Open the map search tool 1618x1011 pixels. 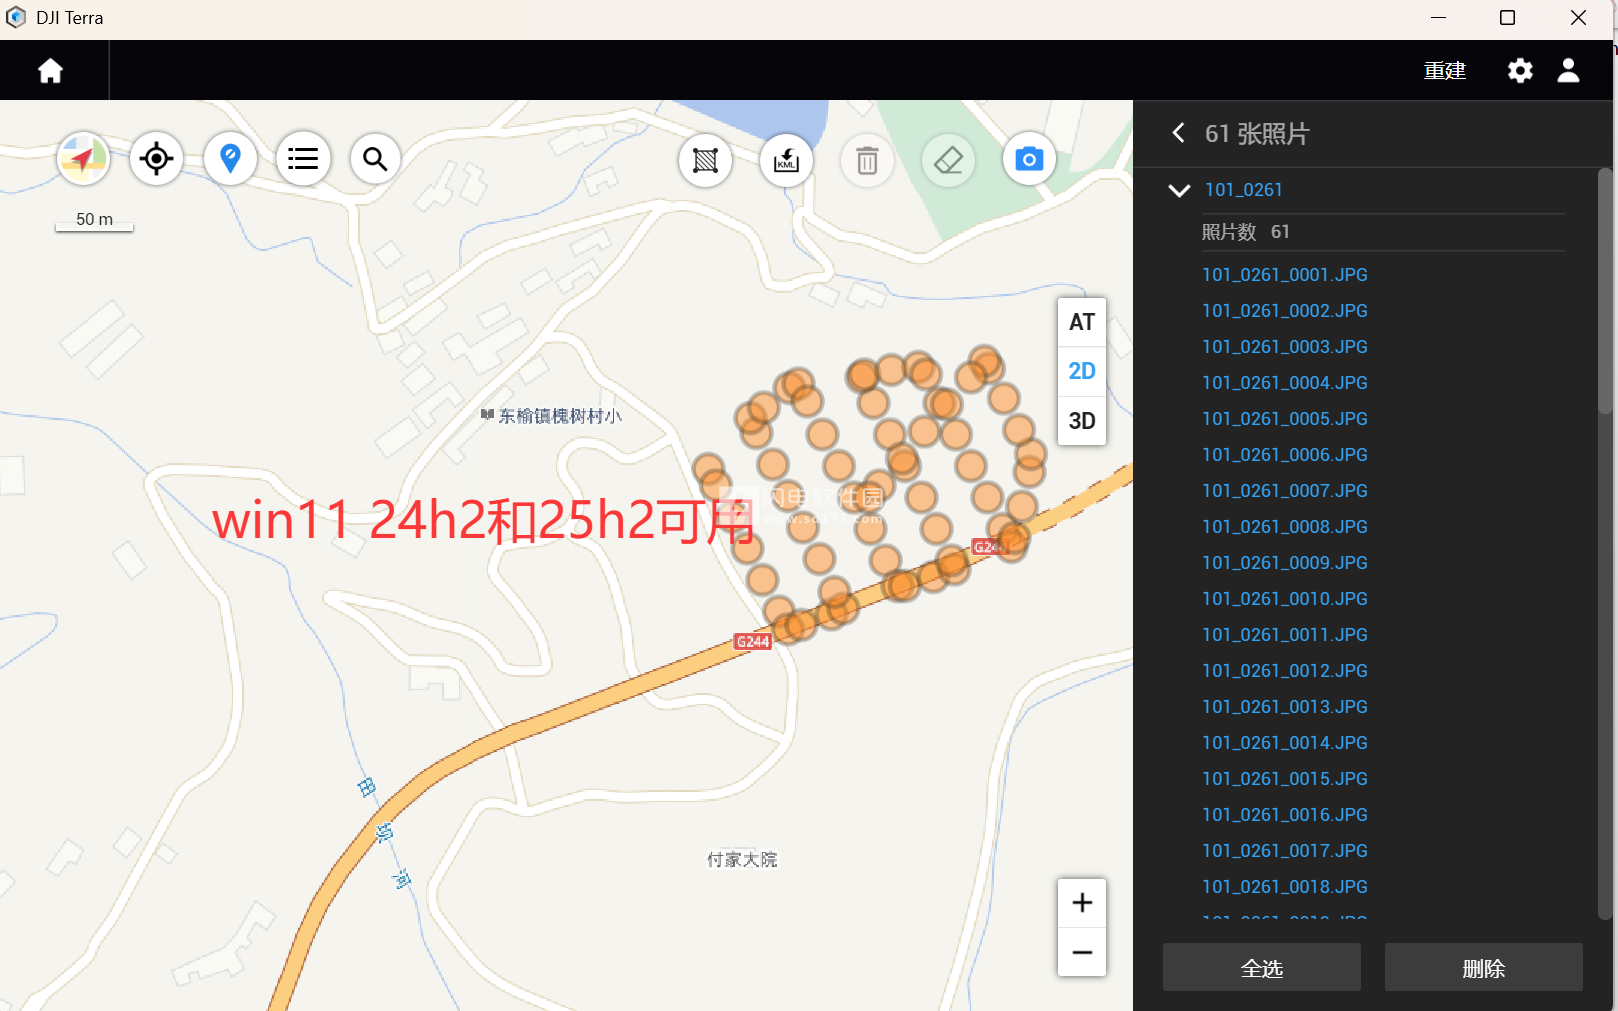click(x=375, y=159)
